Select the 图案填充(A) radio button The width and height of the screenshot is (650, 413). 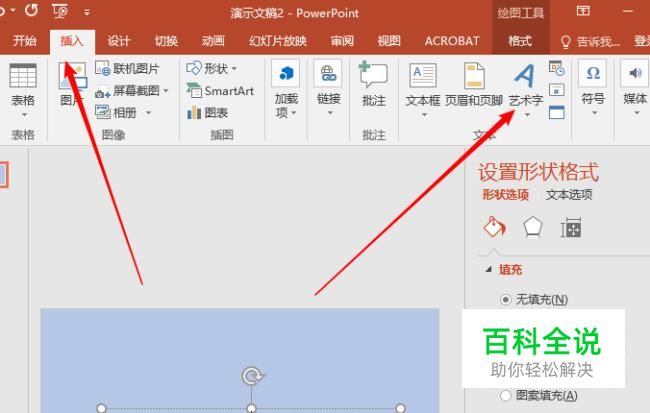pyautogui.click(x=505, y=396)
